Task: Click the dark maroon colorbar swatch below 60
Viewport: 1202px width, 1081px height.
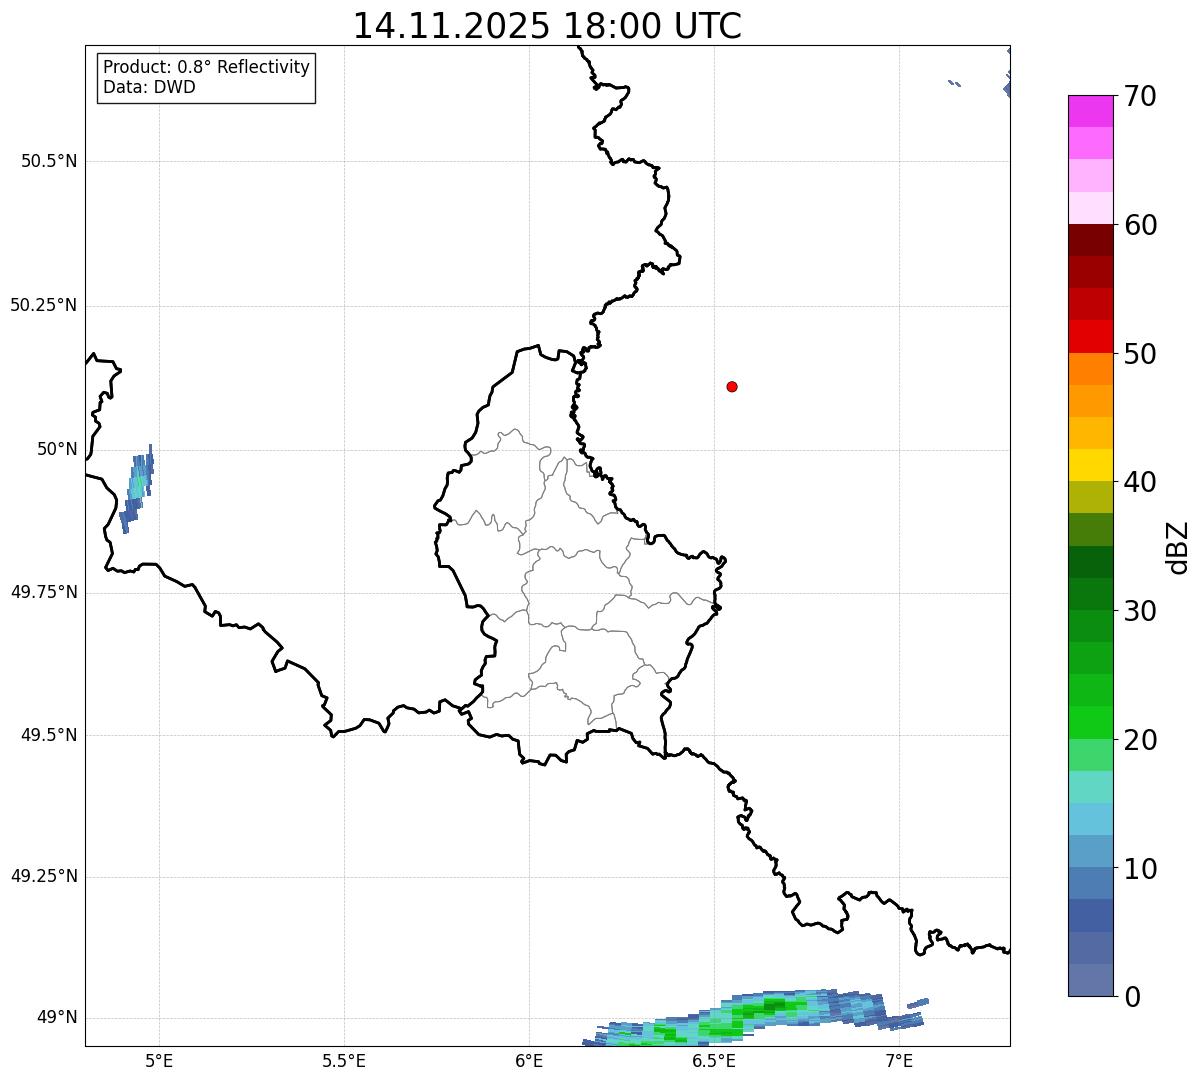Action: coord(1090,240)
